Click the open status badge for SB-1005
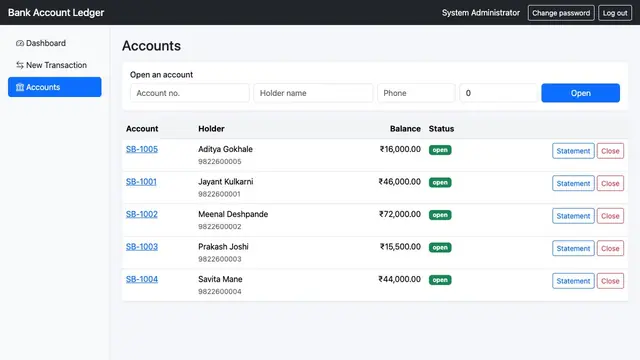 point(440,150)
